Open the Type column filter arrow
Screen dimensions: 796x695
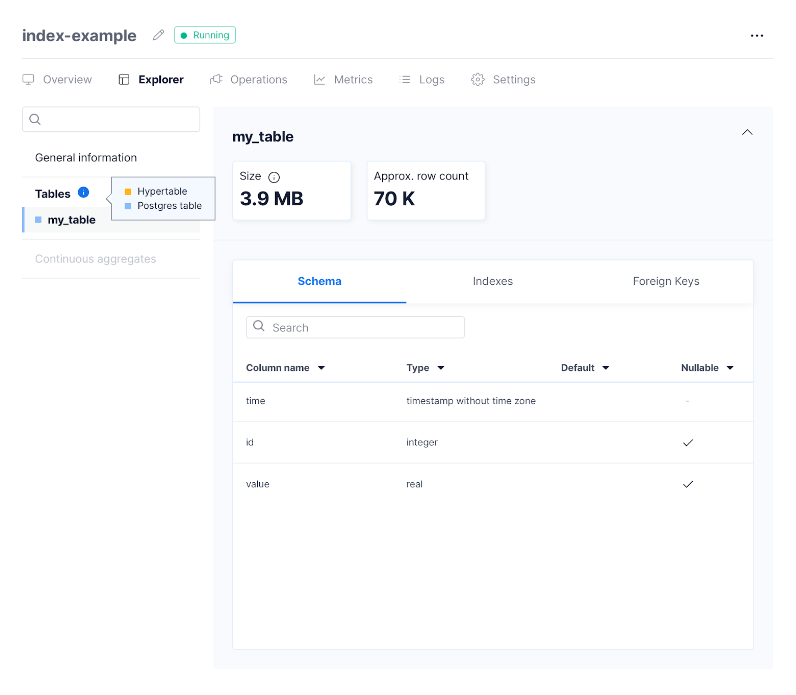pyautogui.click(x=441, y=368)
